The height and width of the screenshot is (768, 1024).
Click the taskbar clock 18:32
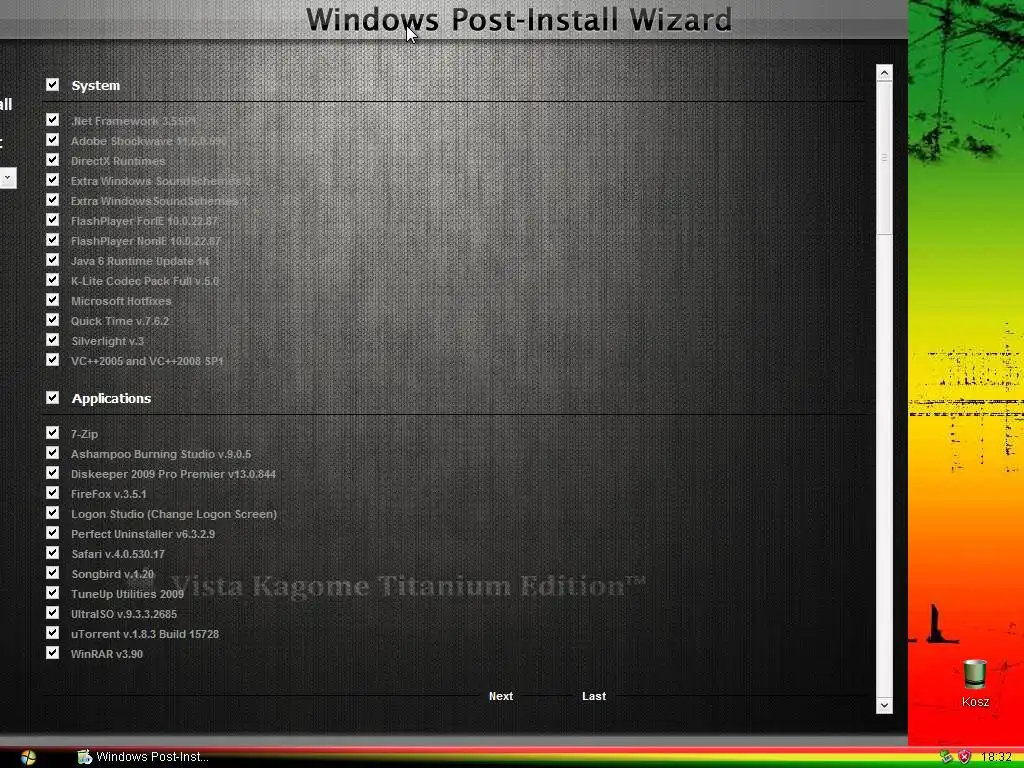tap(997, 757)
